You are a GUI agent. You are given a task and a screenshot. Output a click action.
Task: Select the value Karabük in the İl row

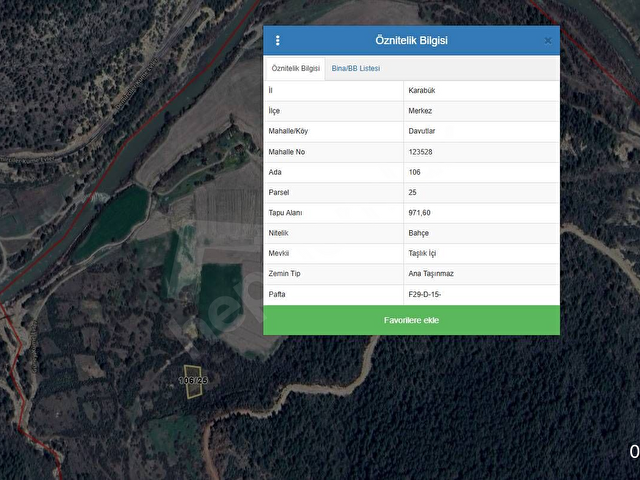click(422, 91)
